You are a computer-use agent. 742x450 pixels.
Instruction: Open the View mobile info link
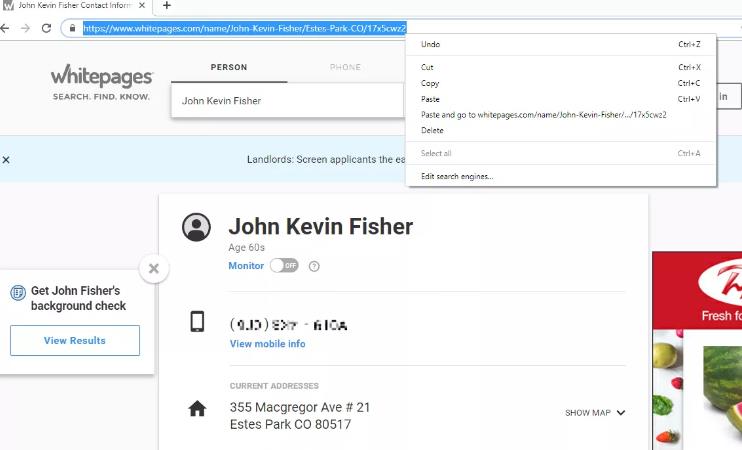[x=267, y=344]
